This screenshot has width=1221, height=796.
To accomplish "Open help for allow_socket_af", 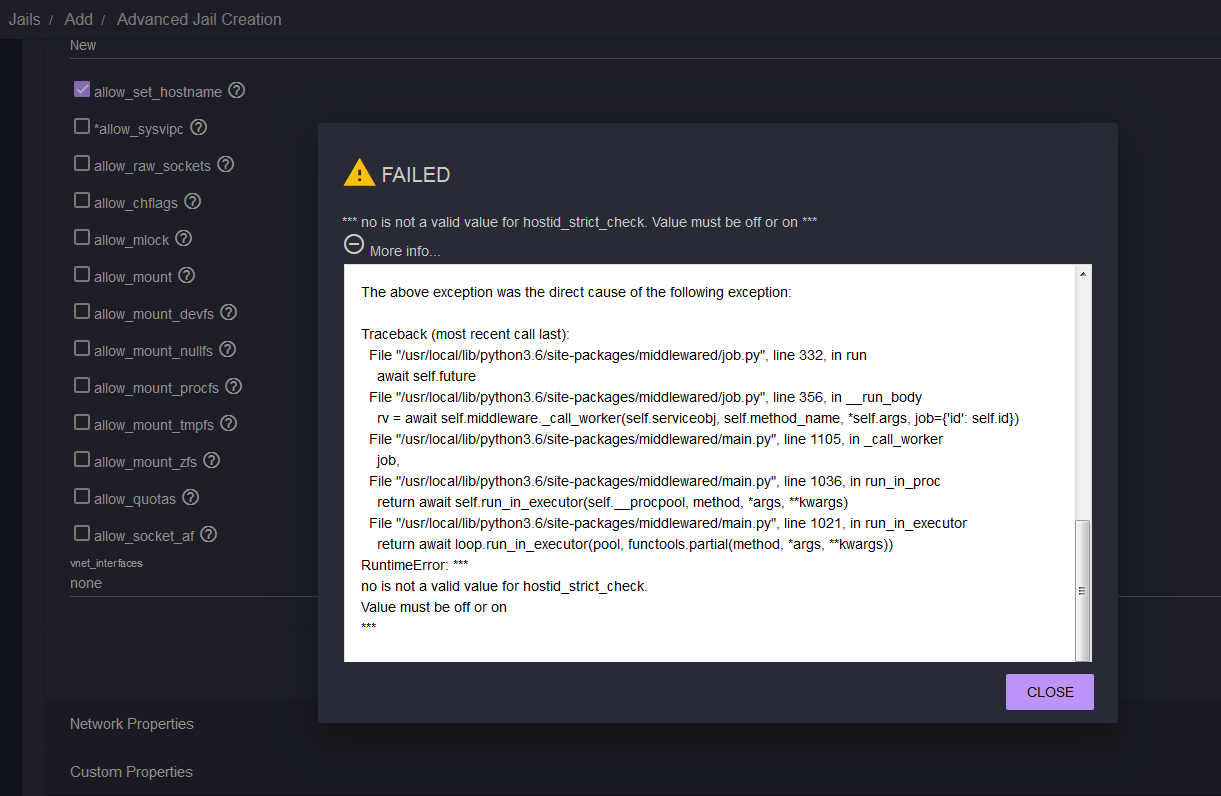I will [209, 534].
